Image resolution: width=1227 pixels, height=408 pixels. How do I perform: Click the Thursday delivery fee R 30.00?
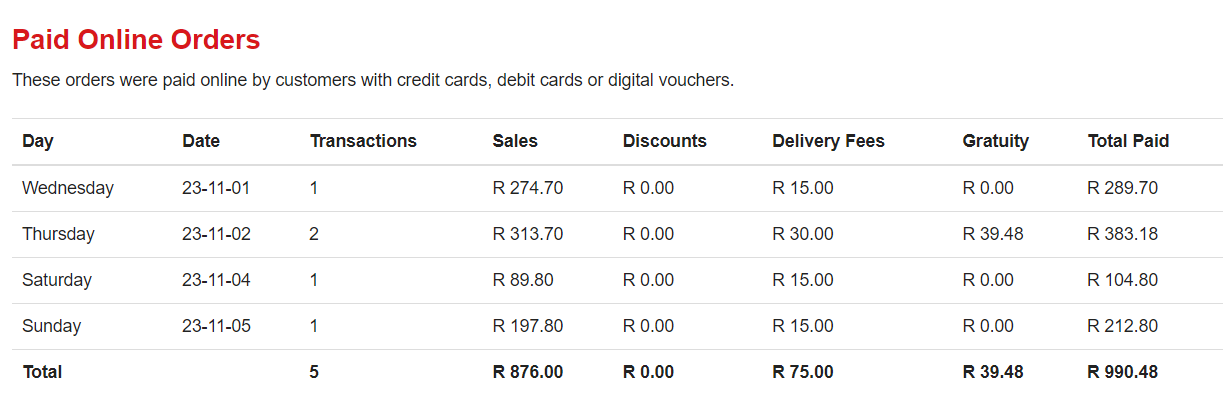(x=803, y=234)
